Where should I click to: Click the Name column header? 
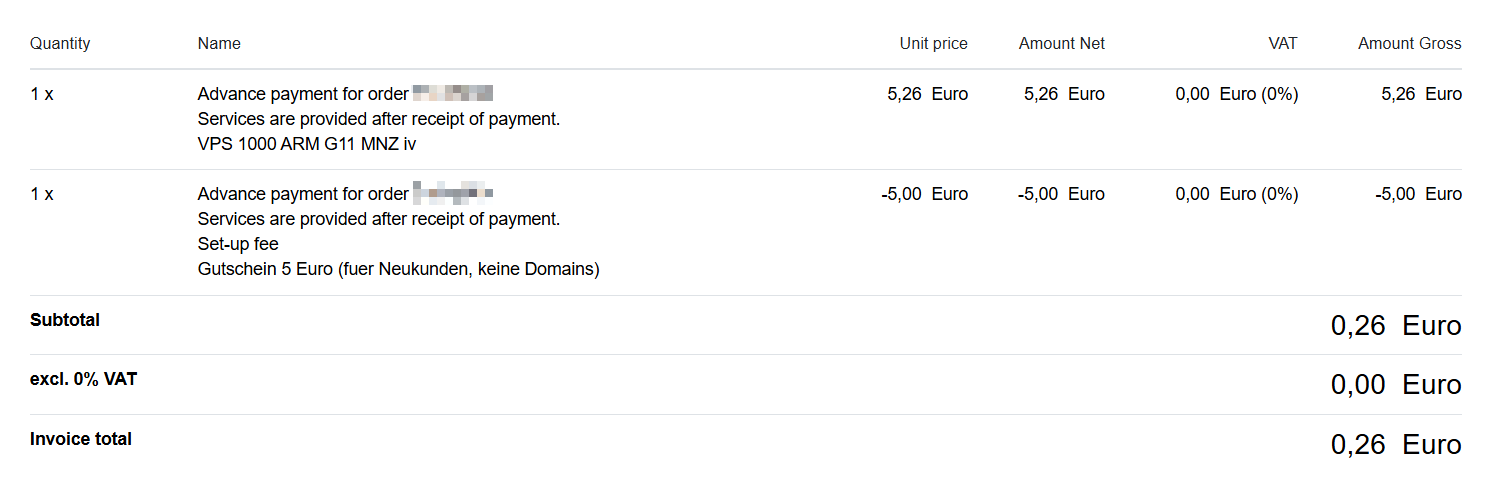pos(219,43)
